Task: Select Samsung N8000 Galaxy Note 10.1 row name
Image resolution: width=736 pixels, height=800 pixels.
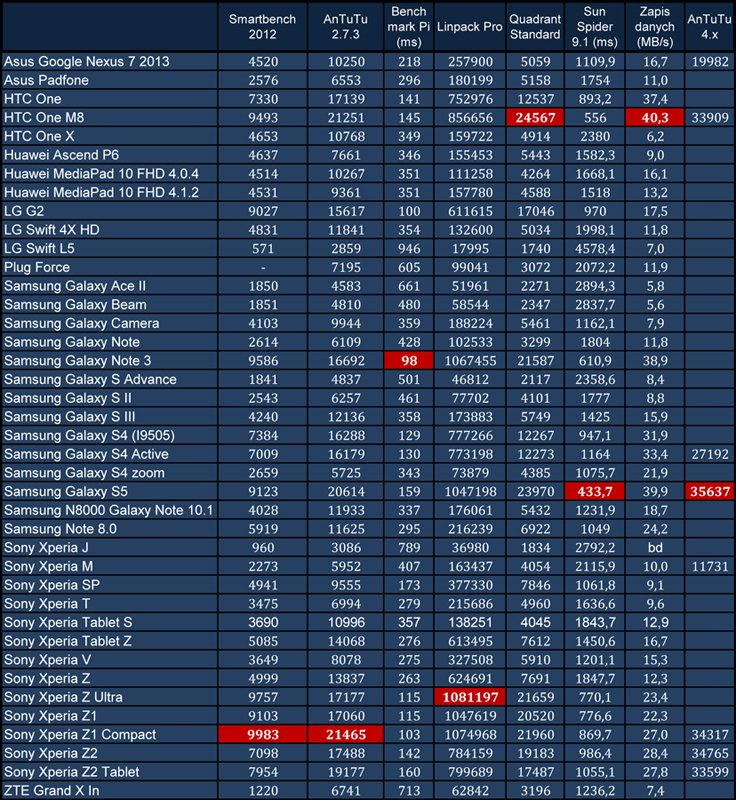Action: [x=109, y=510]
